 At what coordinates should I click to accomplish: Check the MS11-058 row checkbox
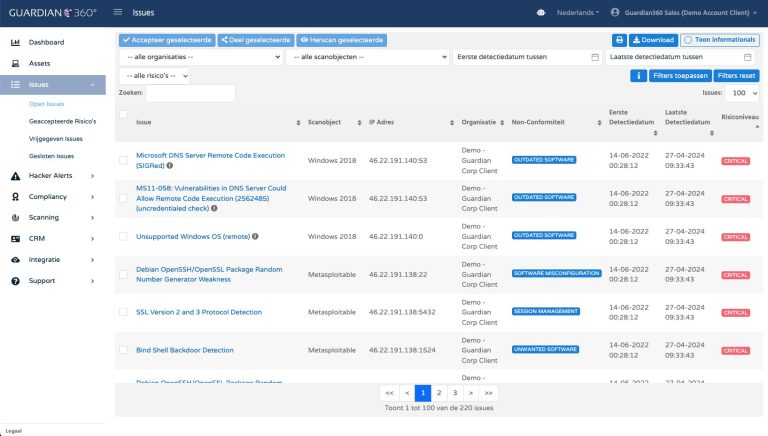pos(123,198)
